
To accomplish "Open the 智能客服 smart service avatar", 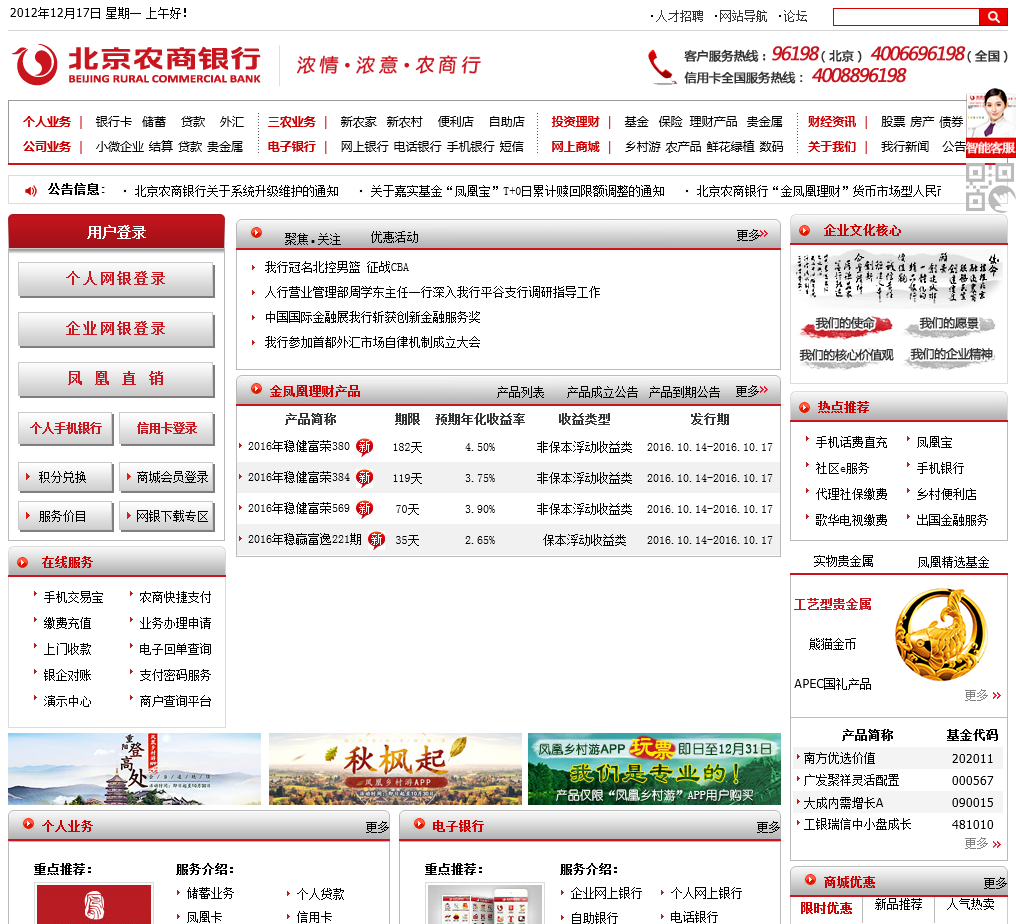I will [991, 122].
